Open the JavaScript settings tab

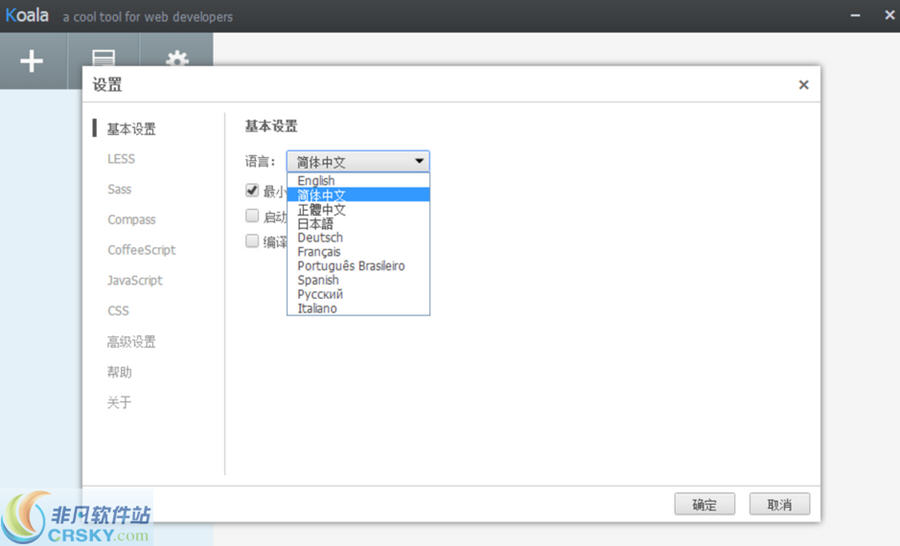point(135,280)
